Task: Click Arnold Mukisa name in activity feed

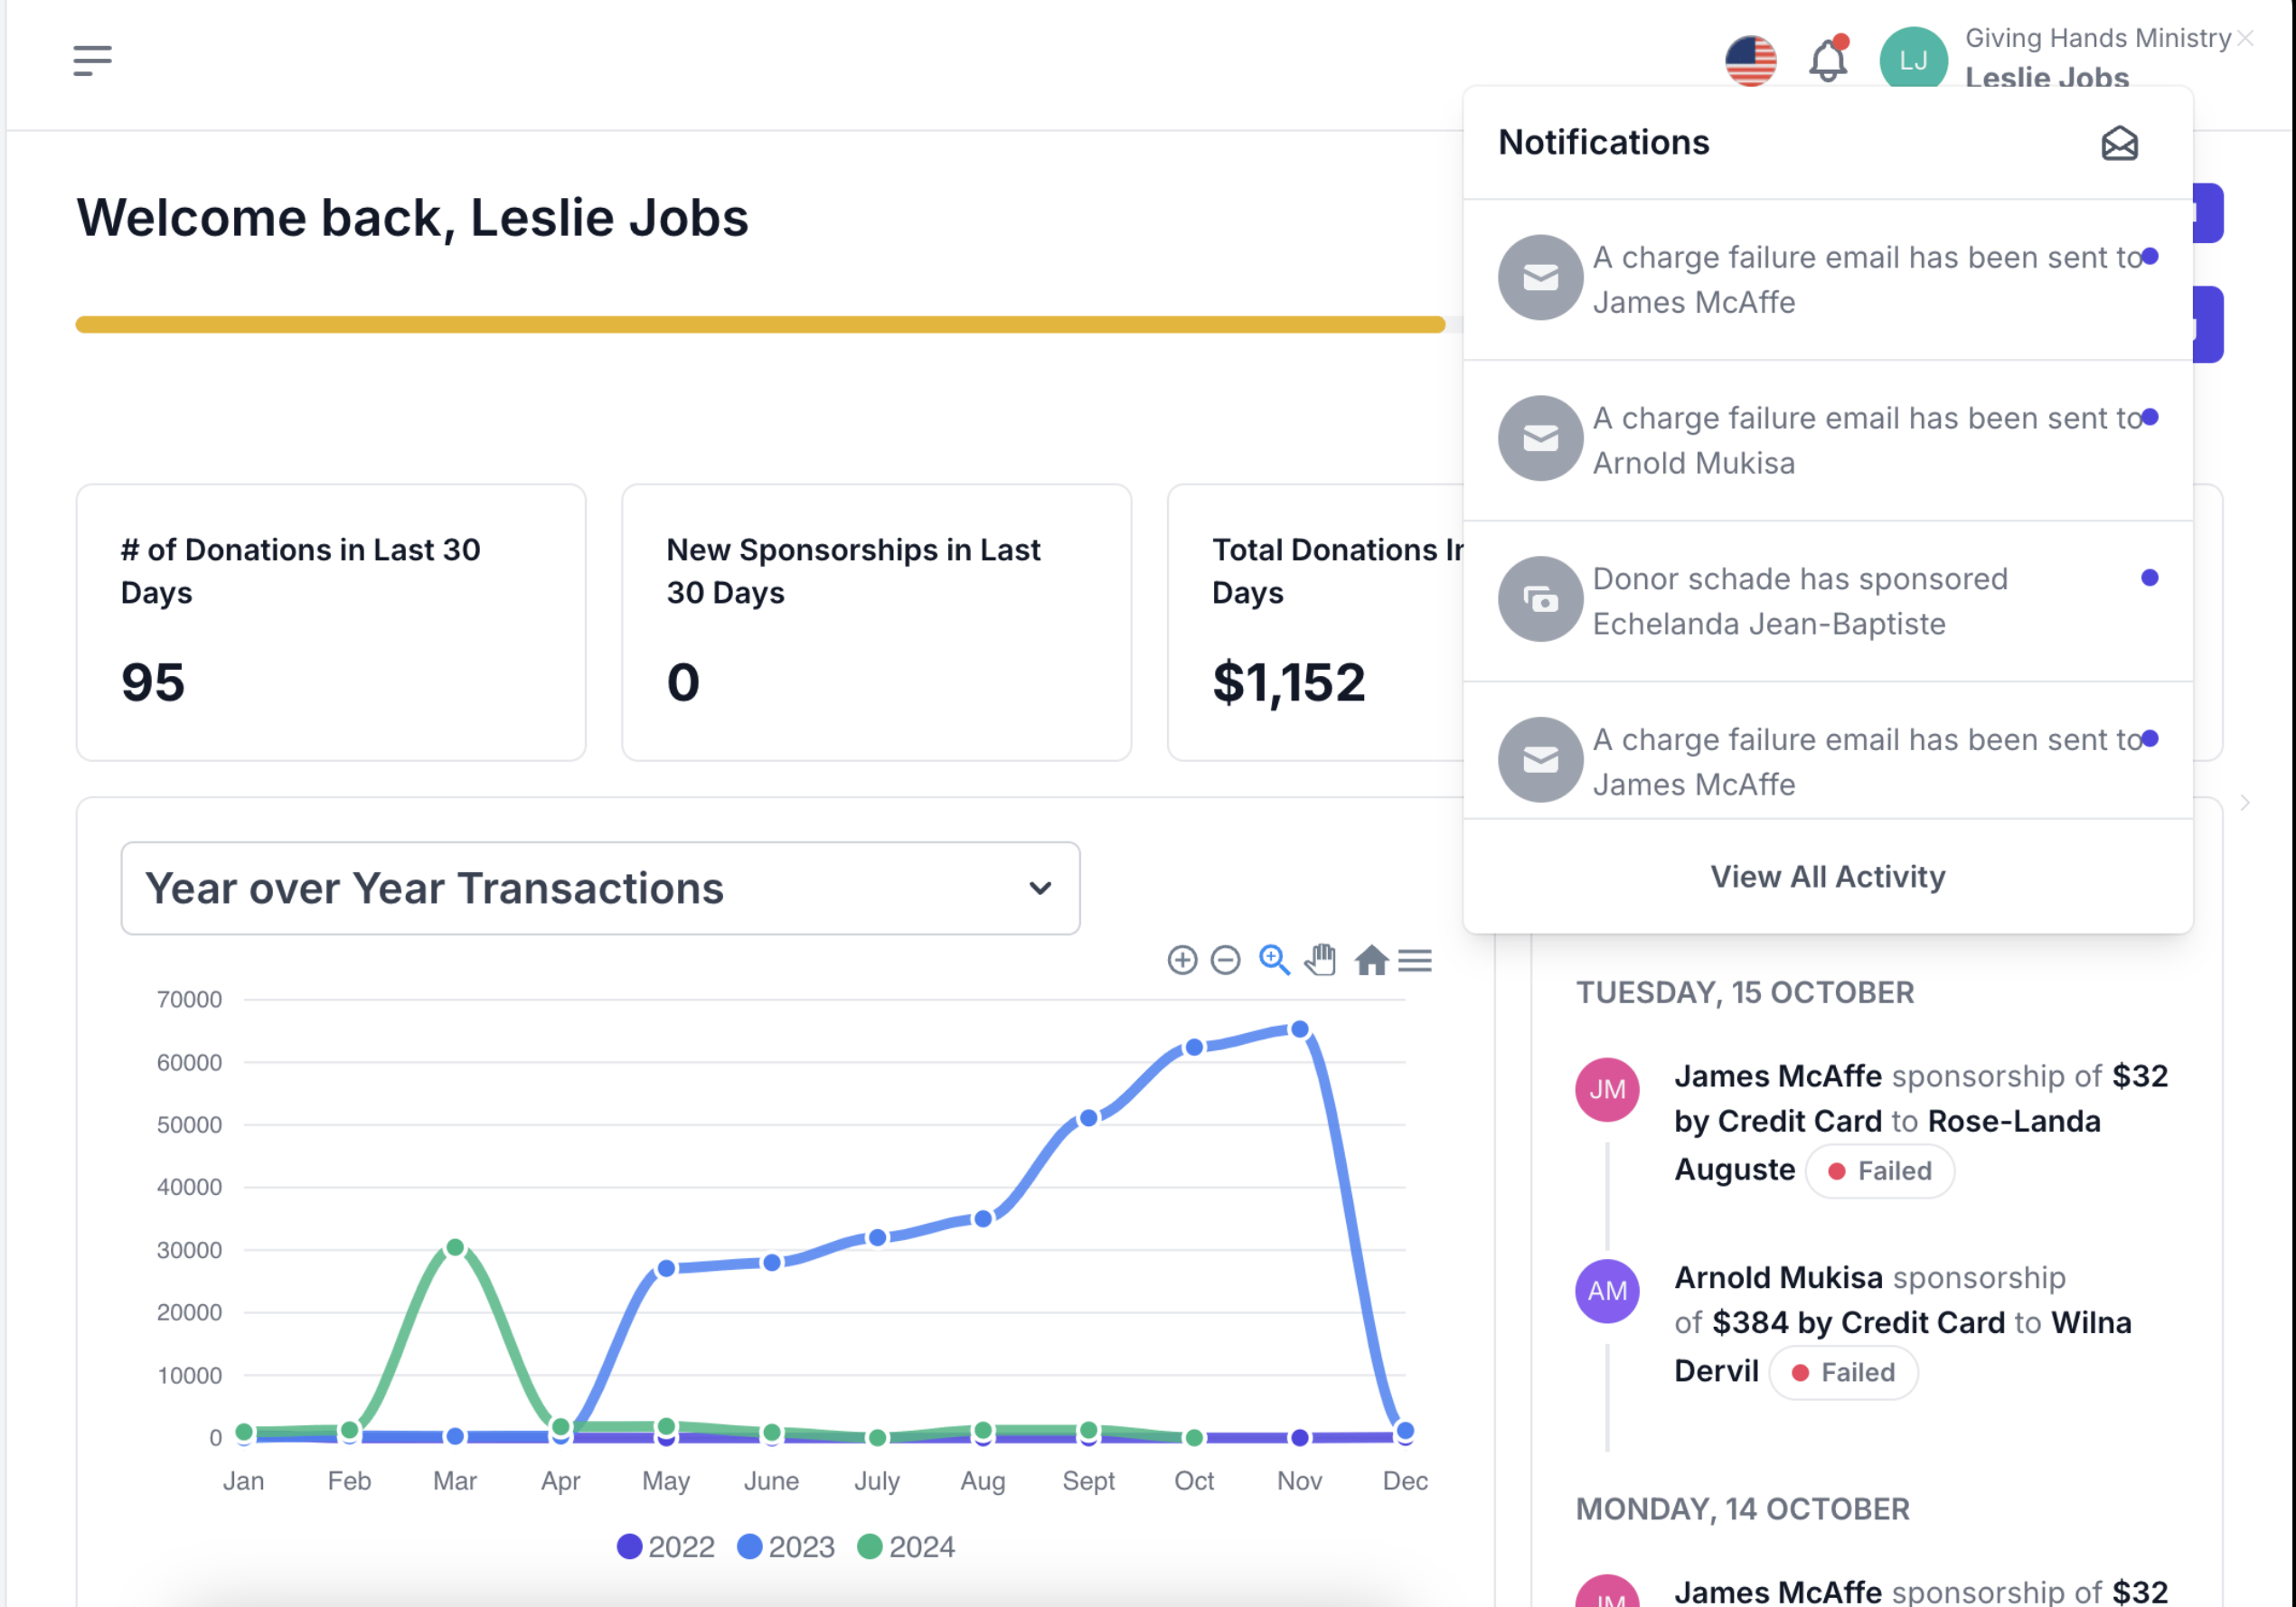Action: (1777, 1277)
